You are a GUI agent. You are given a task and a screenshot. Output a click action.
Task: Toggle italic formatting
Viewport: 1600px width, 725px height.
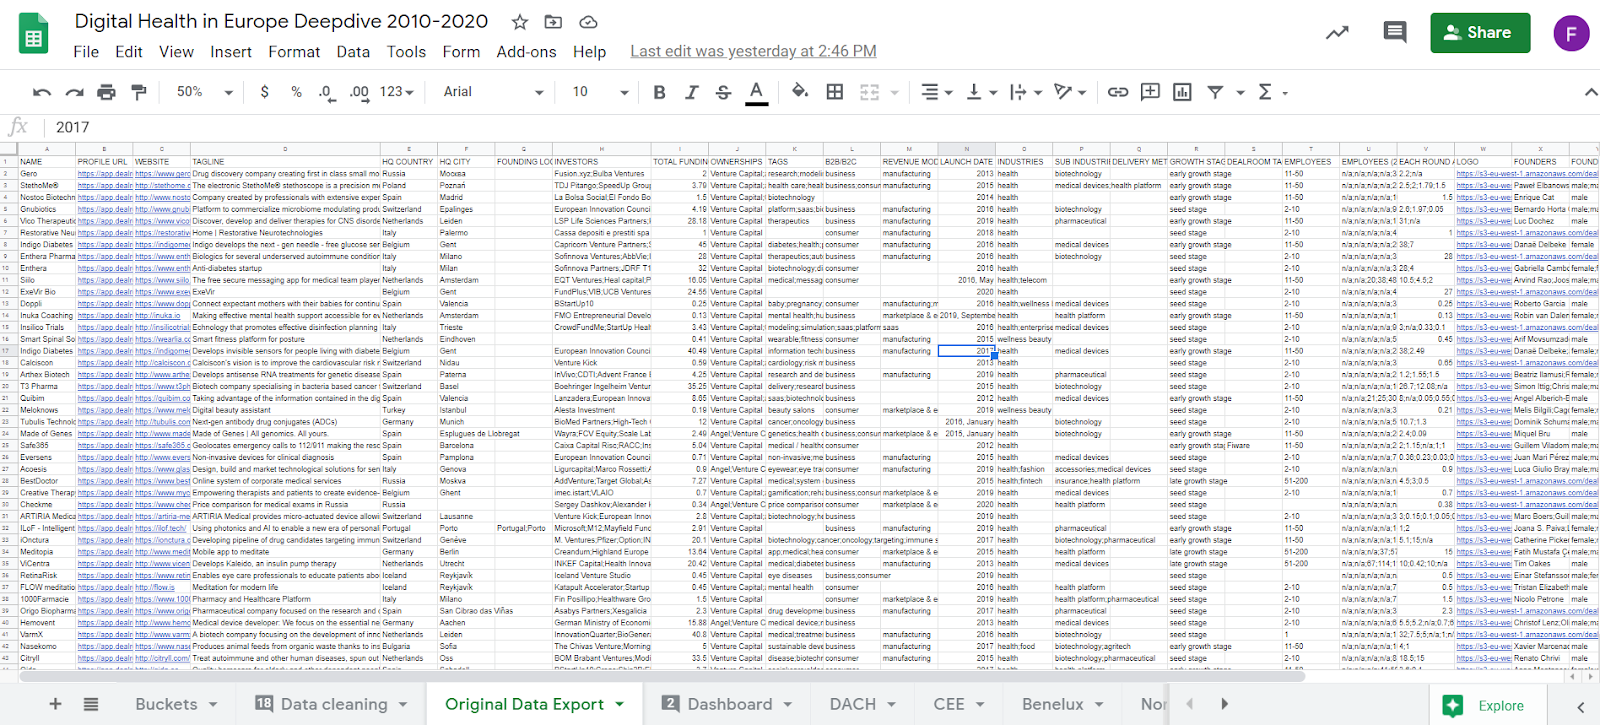(691, 92)
